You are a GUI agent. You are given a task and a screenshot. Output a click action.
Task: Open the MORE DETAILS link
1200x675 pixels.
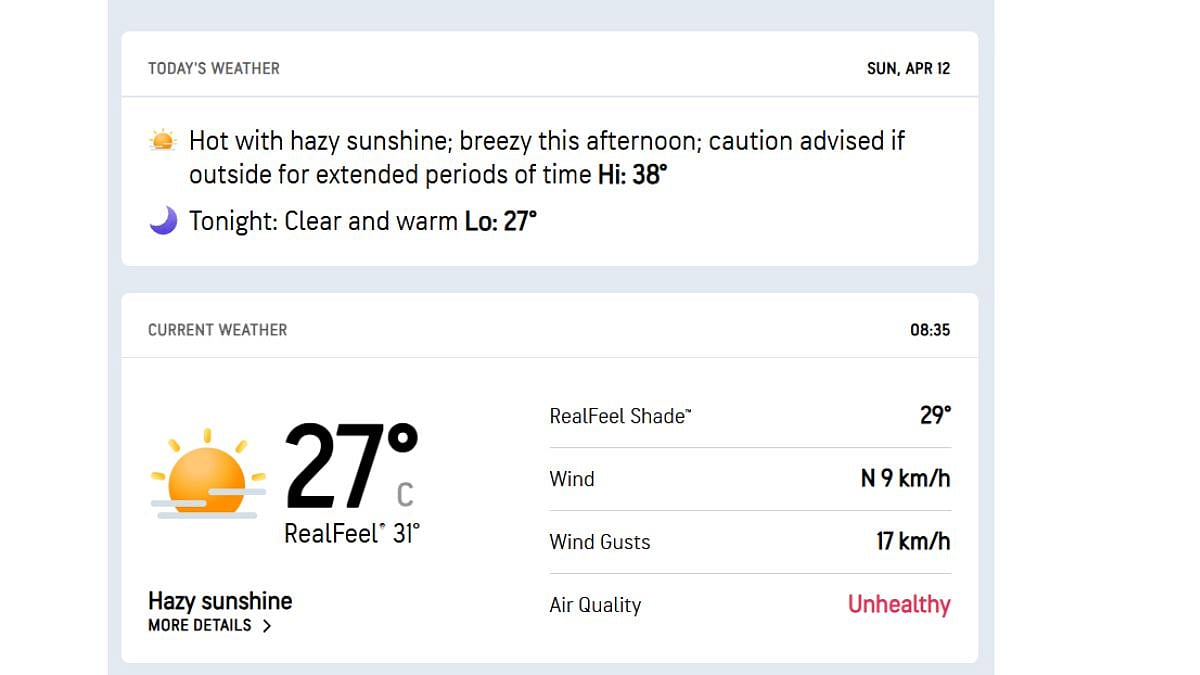(x=200, y=625)
